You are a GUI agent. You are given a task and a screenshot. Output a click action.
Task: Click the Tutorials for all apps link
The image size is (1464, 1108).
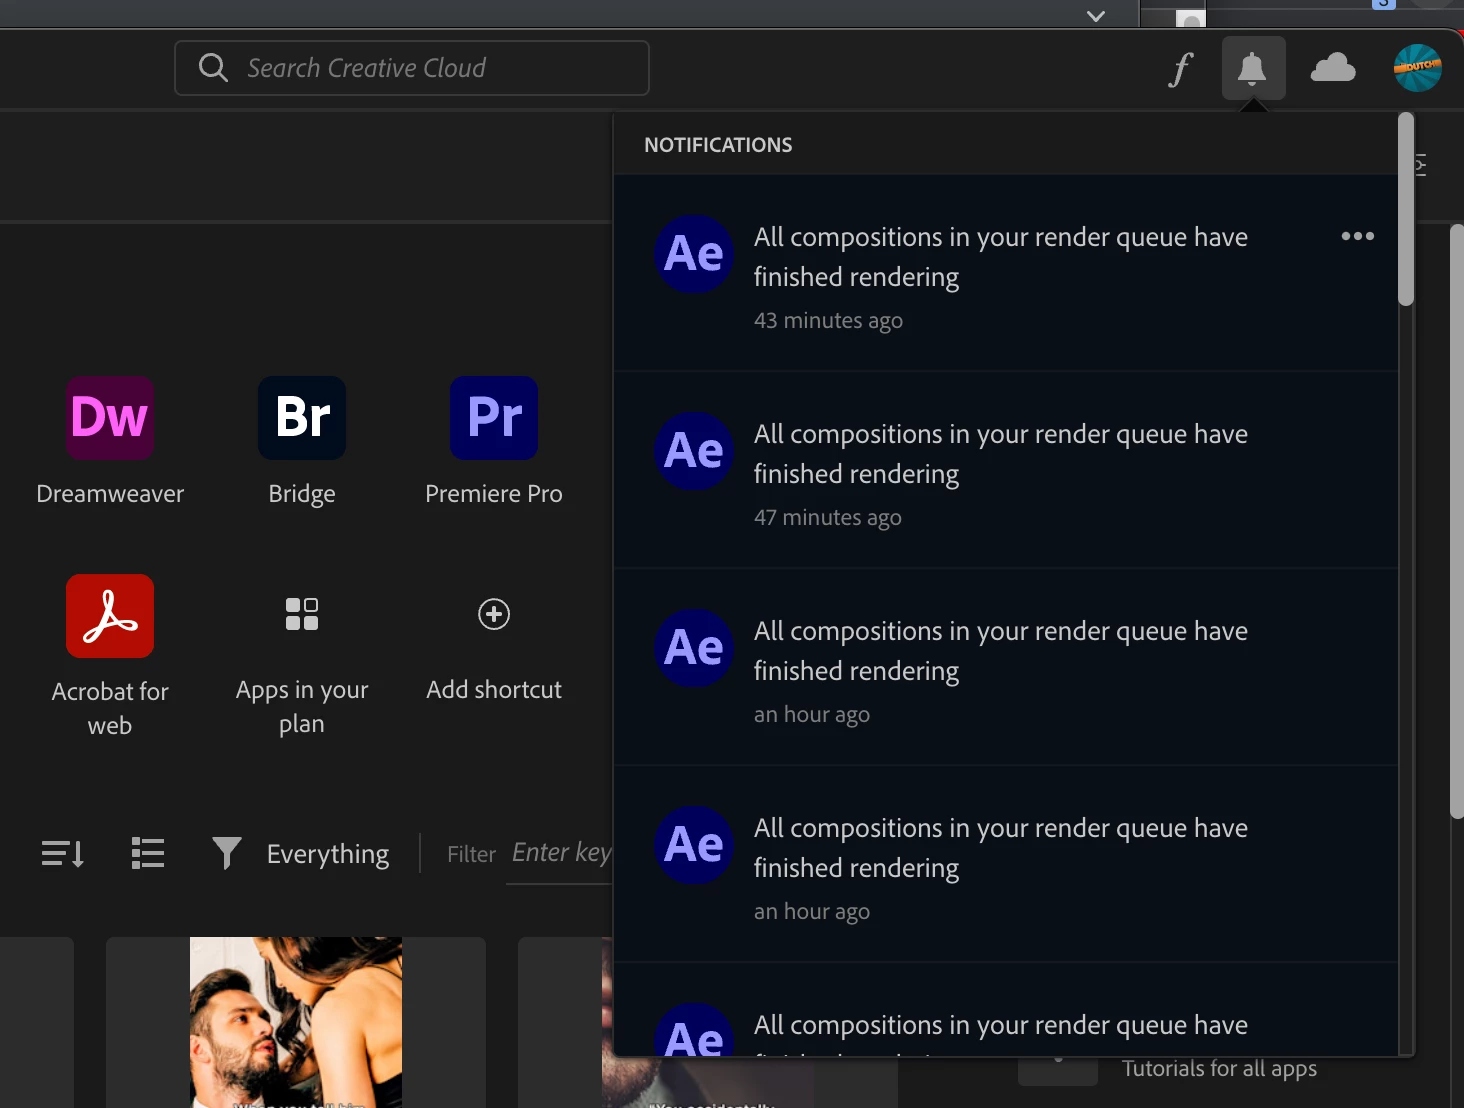tap(1219, 1069)
